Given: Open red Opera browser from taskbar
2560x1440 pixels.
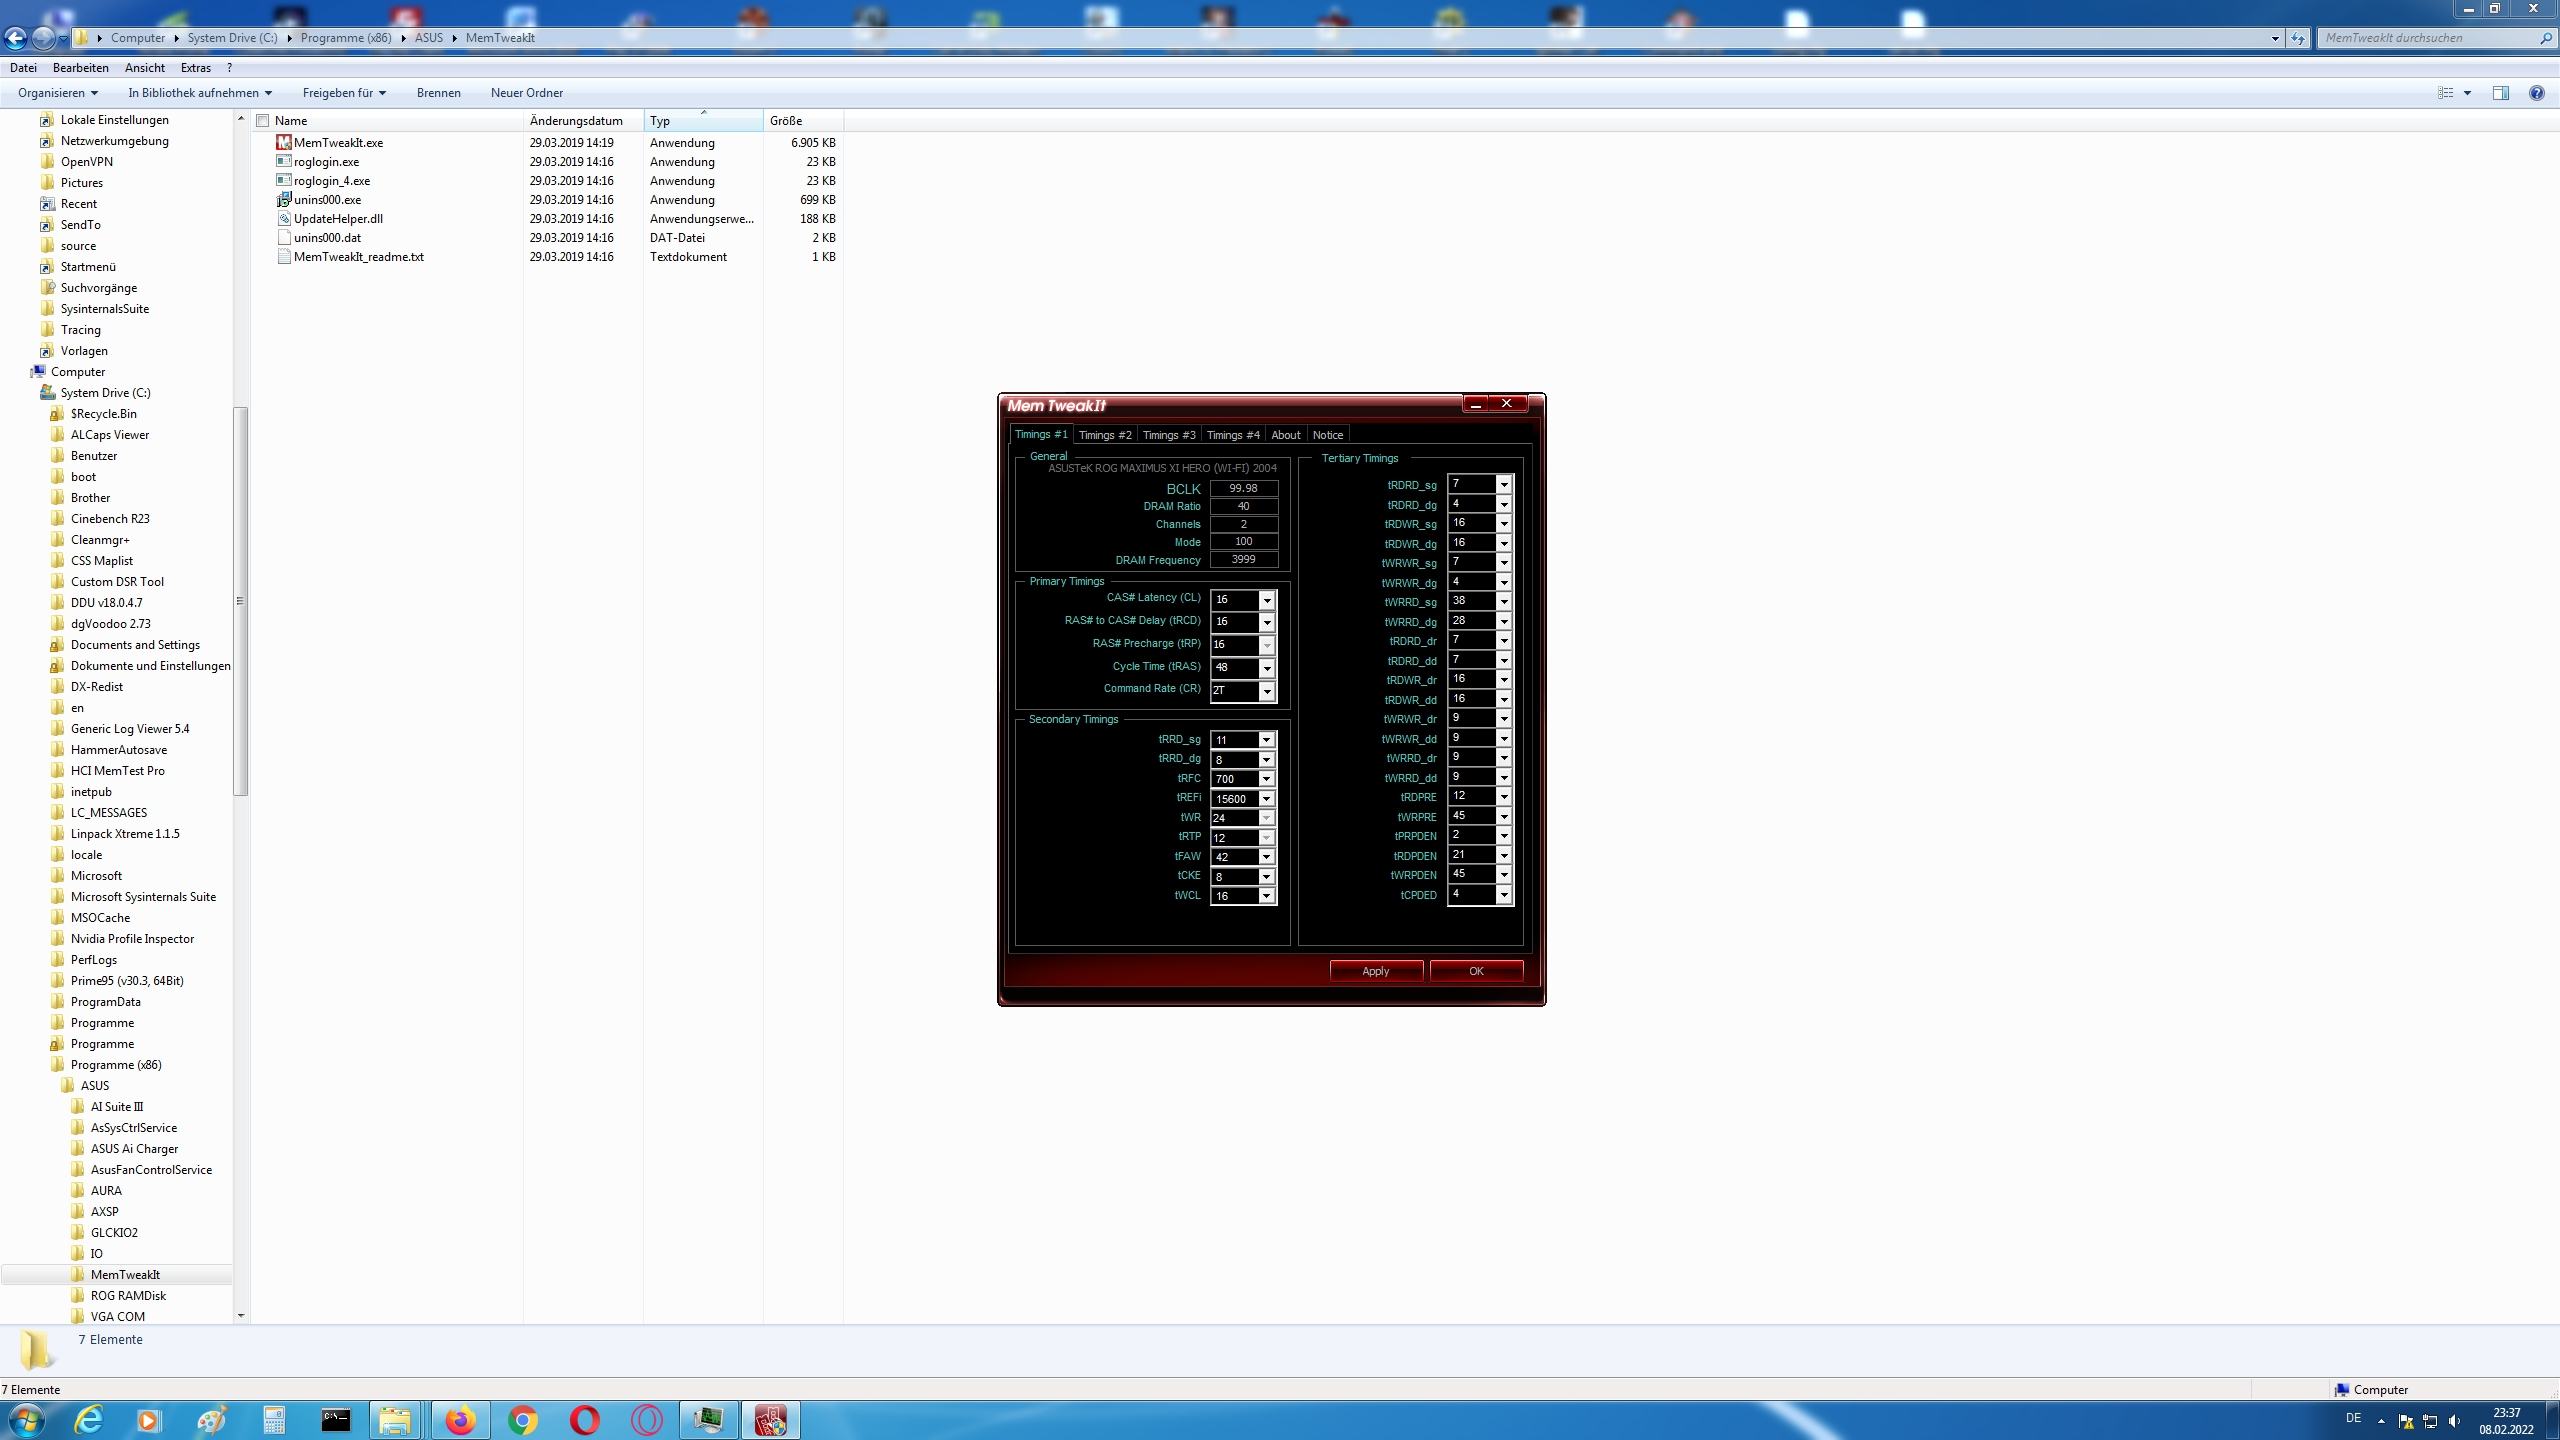Looking at the screenshot, I should click(584, 1420).
